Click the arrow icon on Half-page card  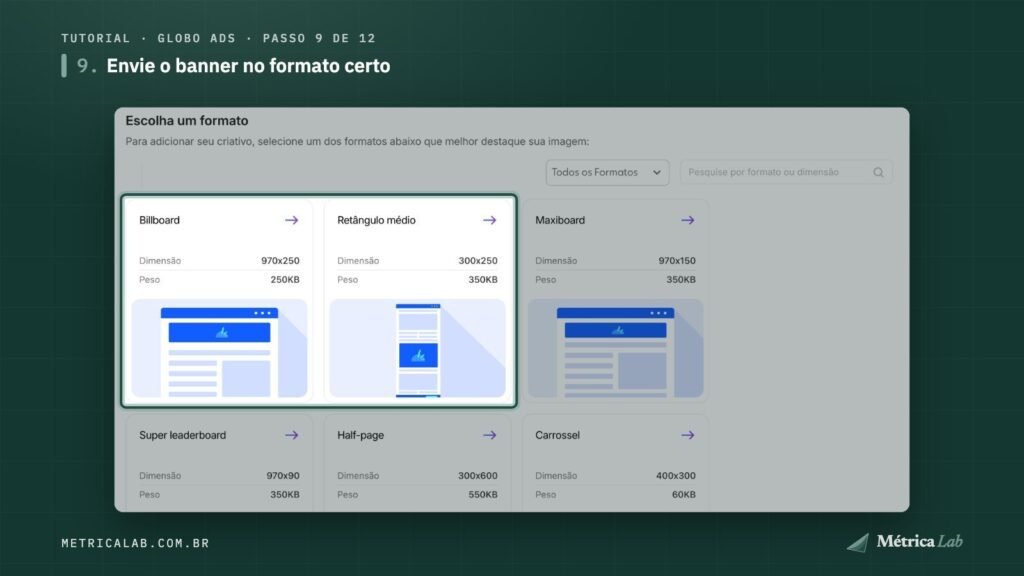489,435
